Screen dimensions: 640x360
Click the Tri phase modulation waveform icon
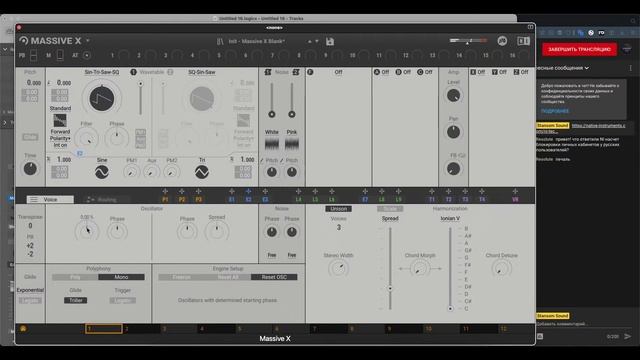[x=202, y=172]
